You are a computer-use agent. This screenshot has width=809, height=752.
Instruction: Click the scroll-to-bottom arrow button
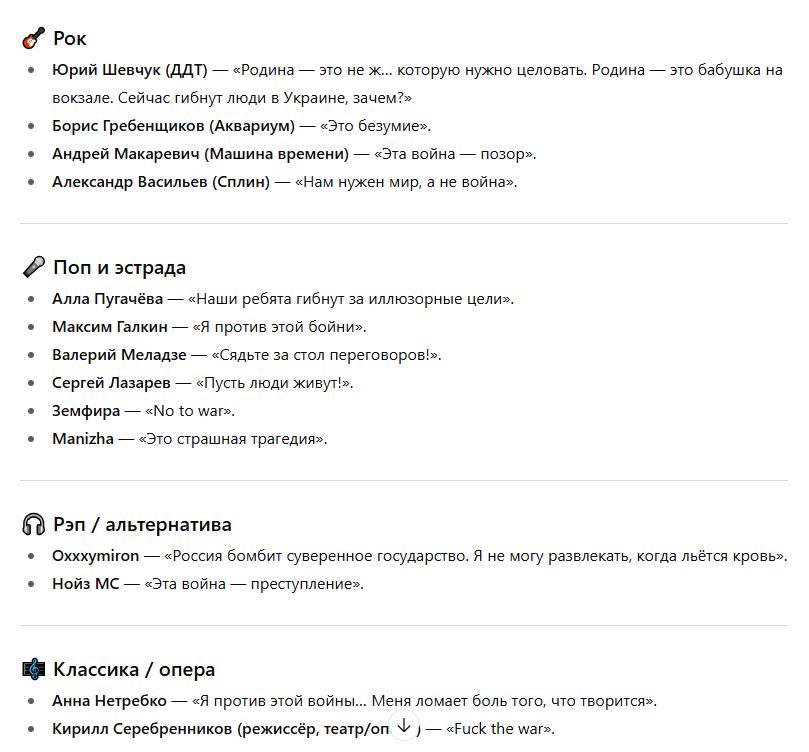tap(404, 726)
